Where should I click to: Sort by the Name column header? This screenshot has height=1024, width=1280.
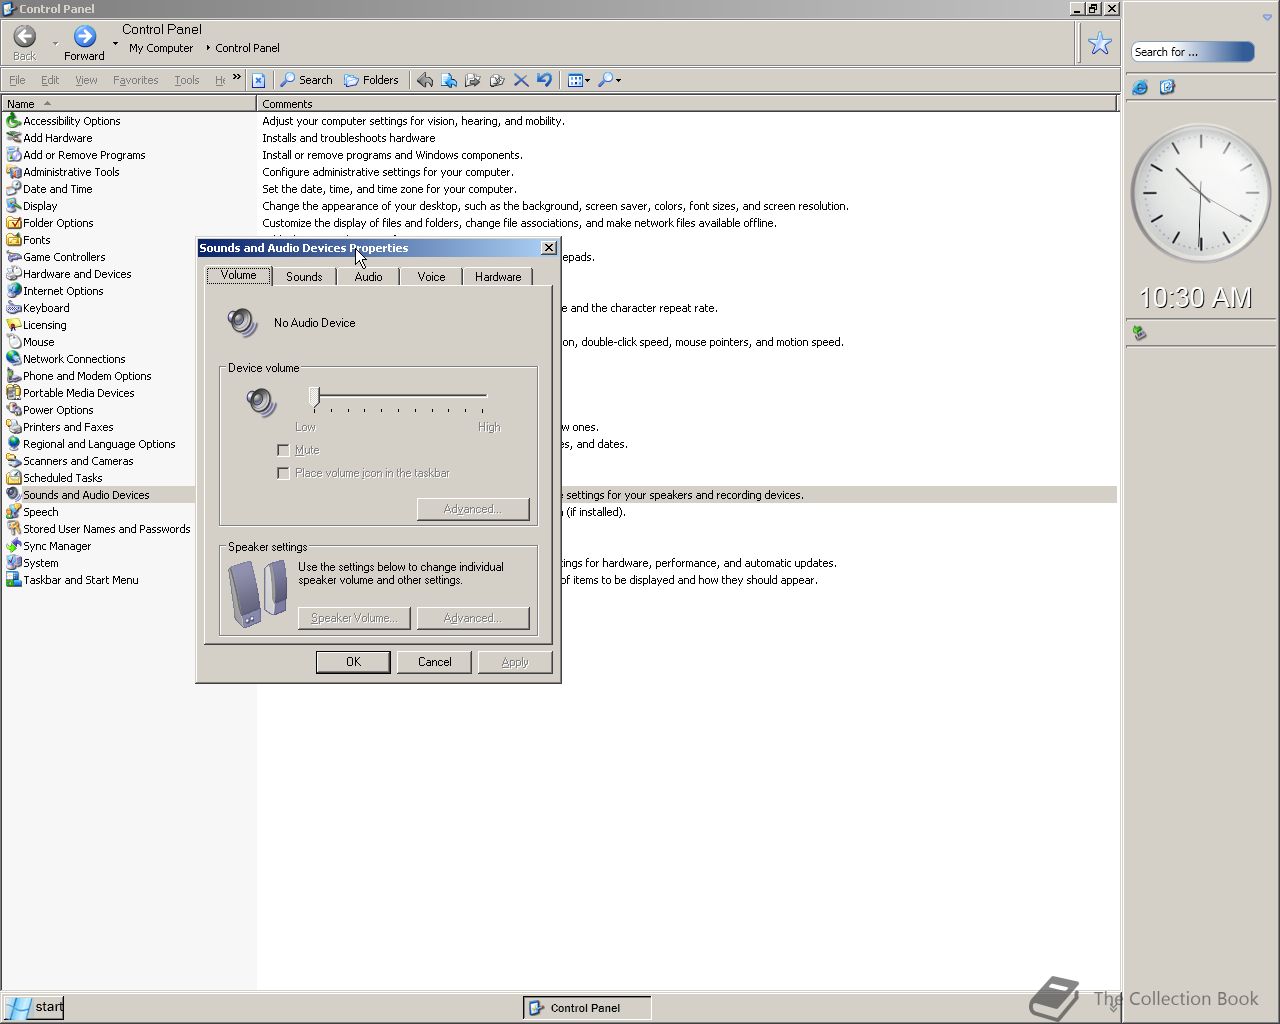128,103
